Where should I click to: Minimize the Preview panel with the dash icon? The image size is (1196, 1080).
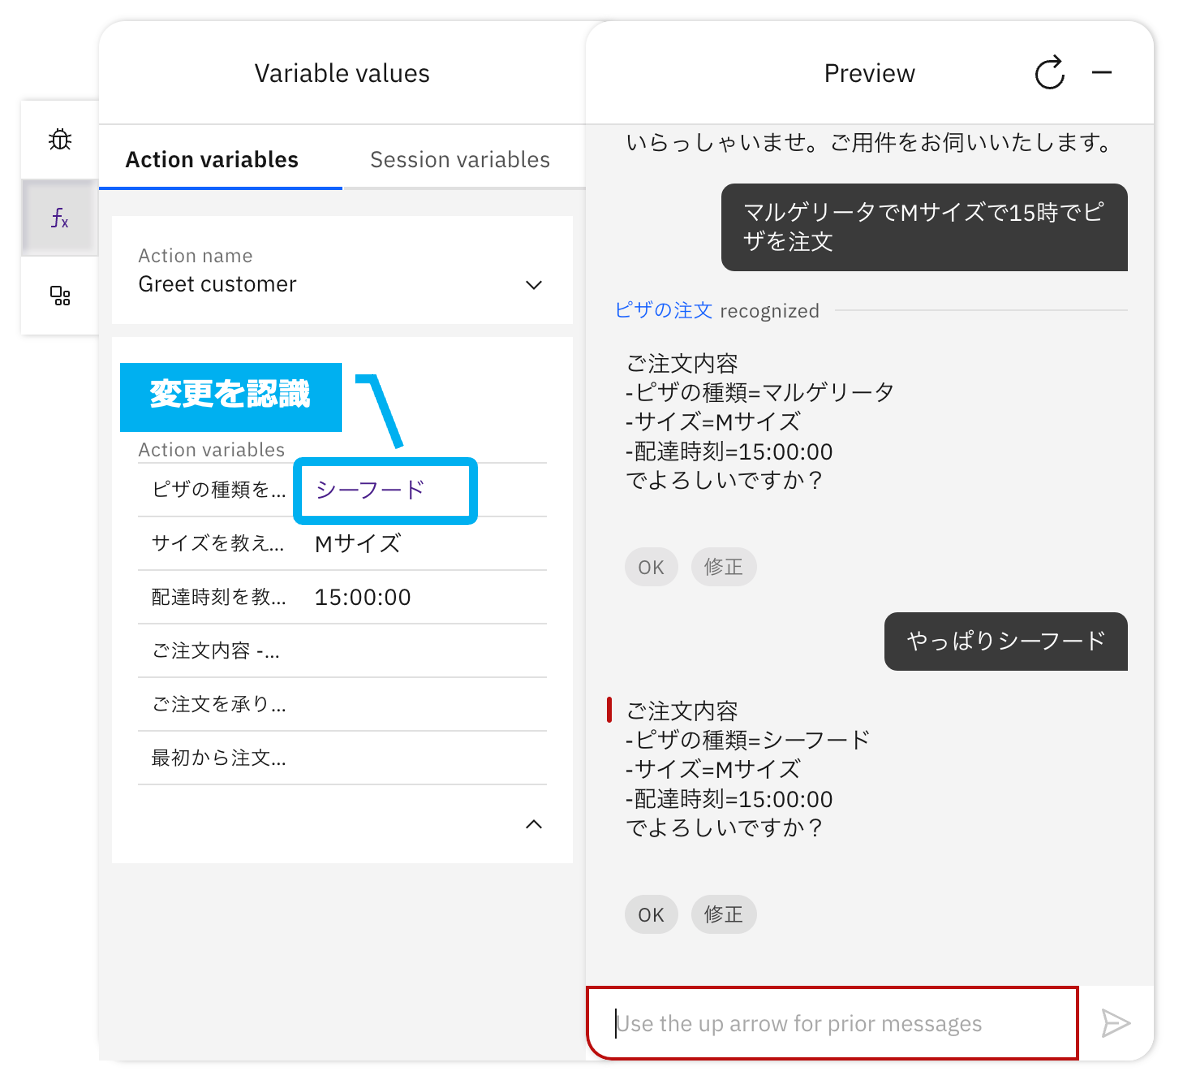(1101, 73)
